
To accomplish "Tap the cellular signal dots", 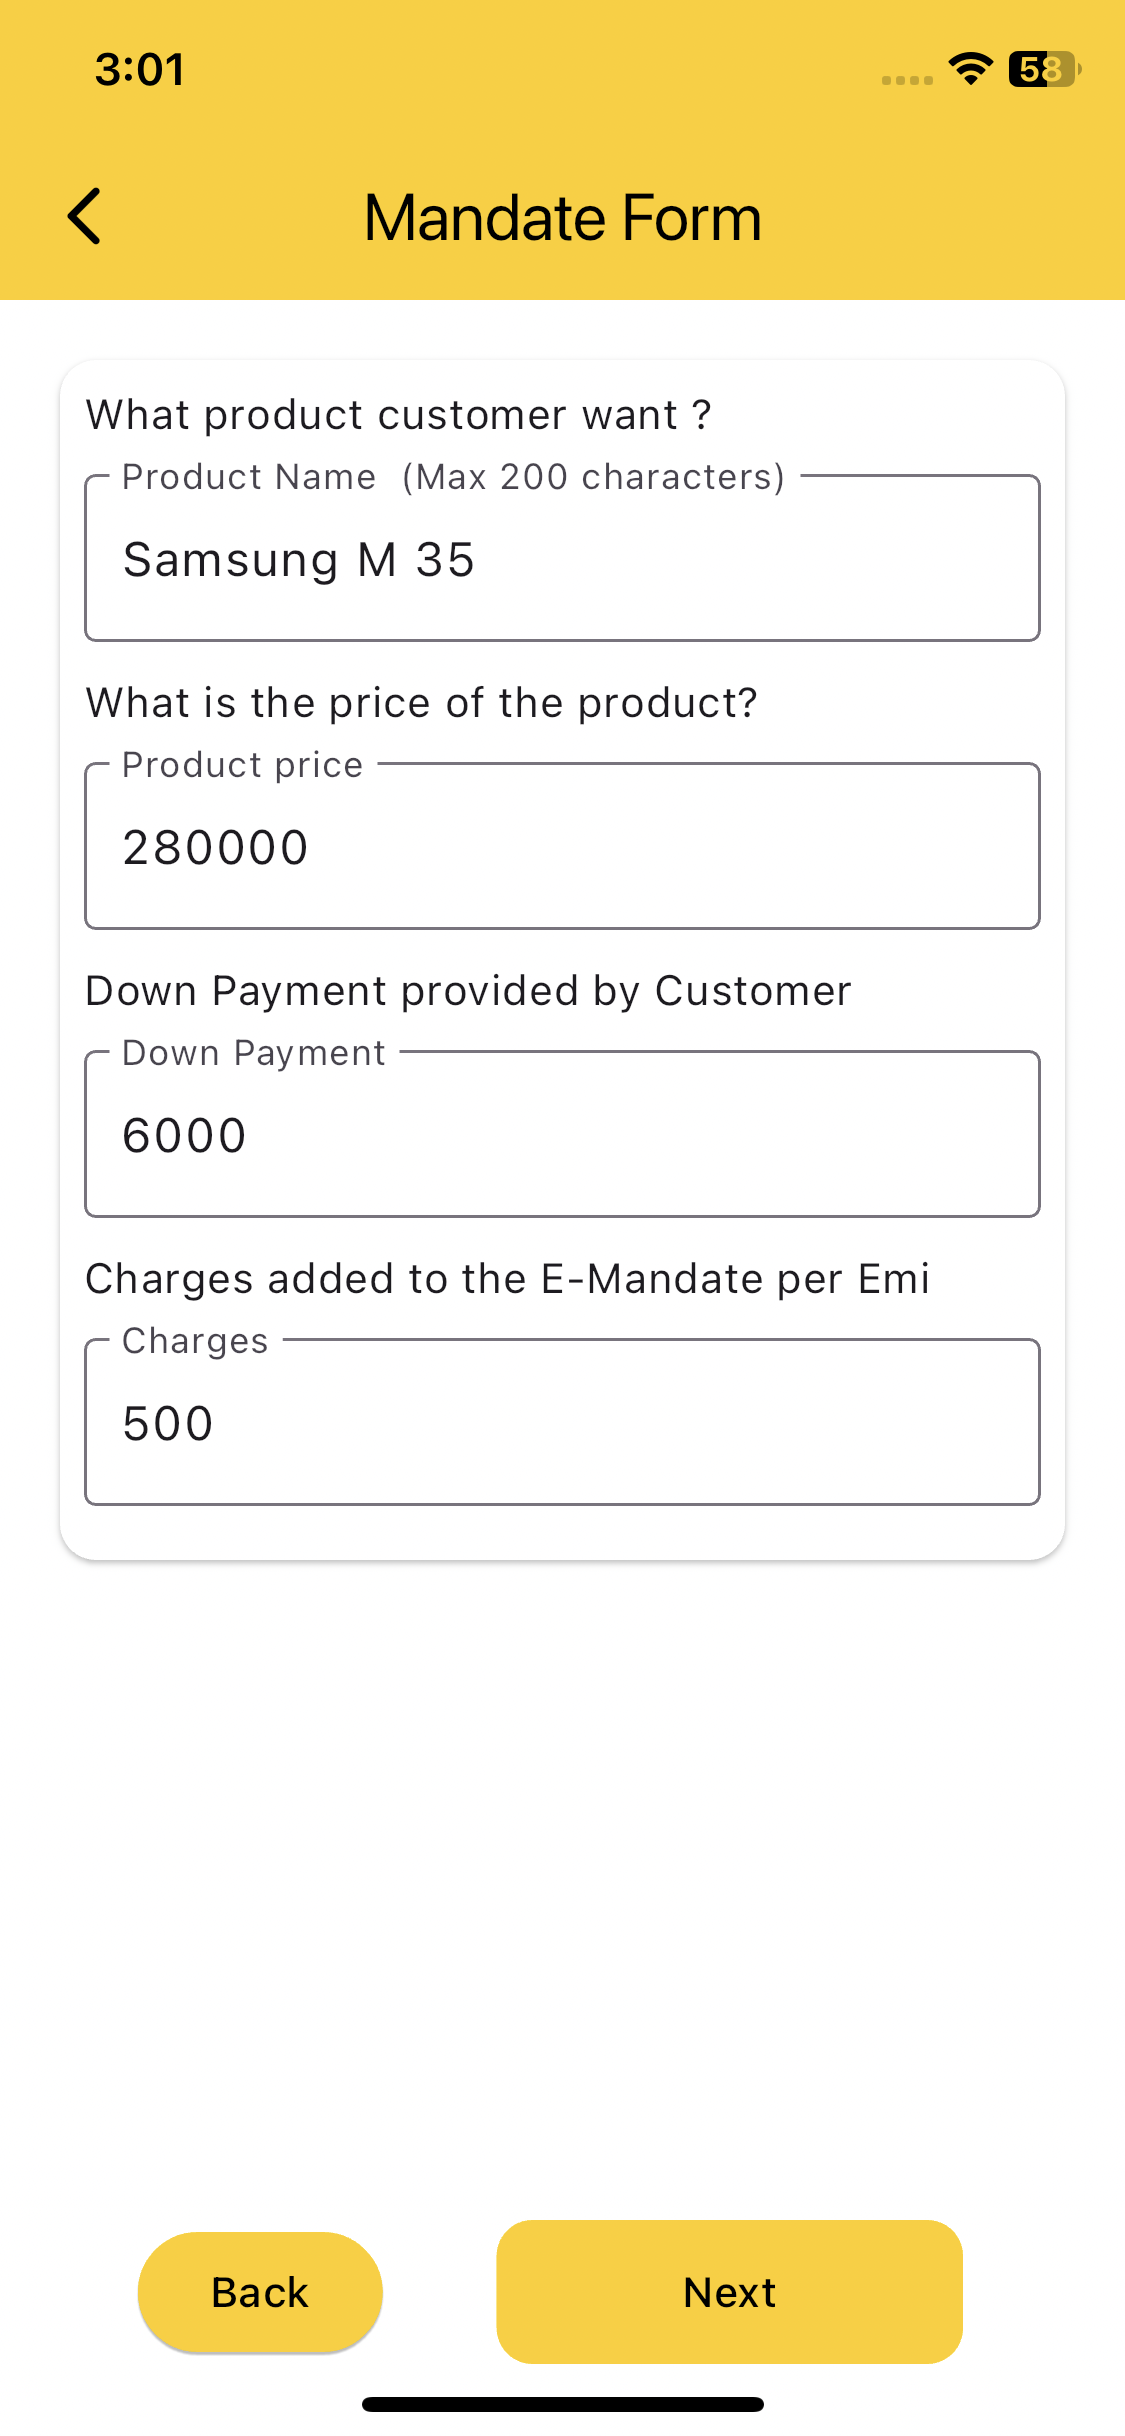I will coord(907,80).
